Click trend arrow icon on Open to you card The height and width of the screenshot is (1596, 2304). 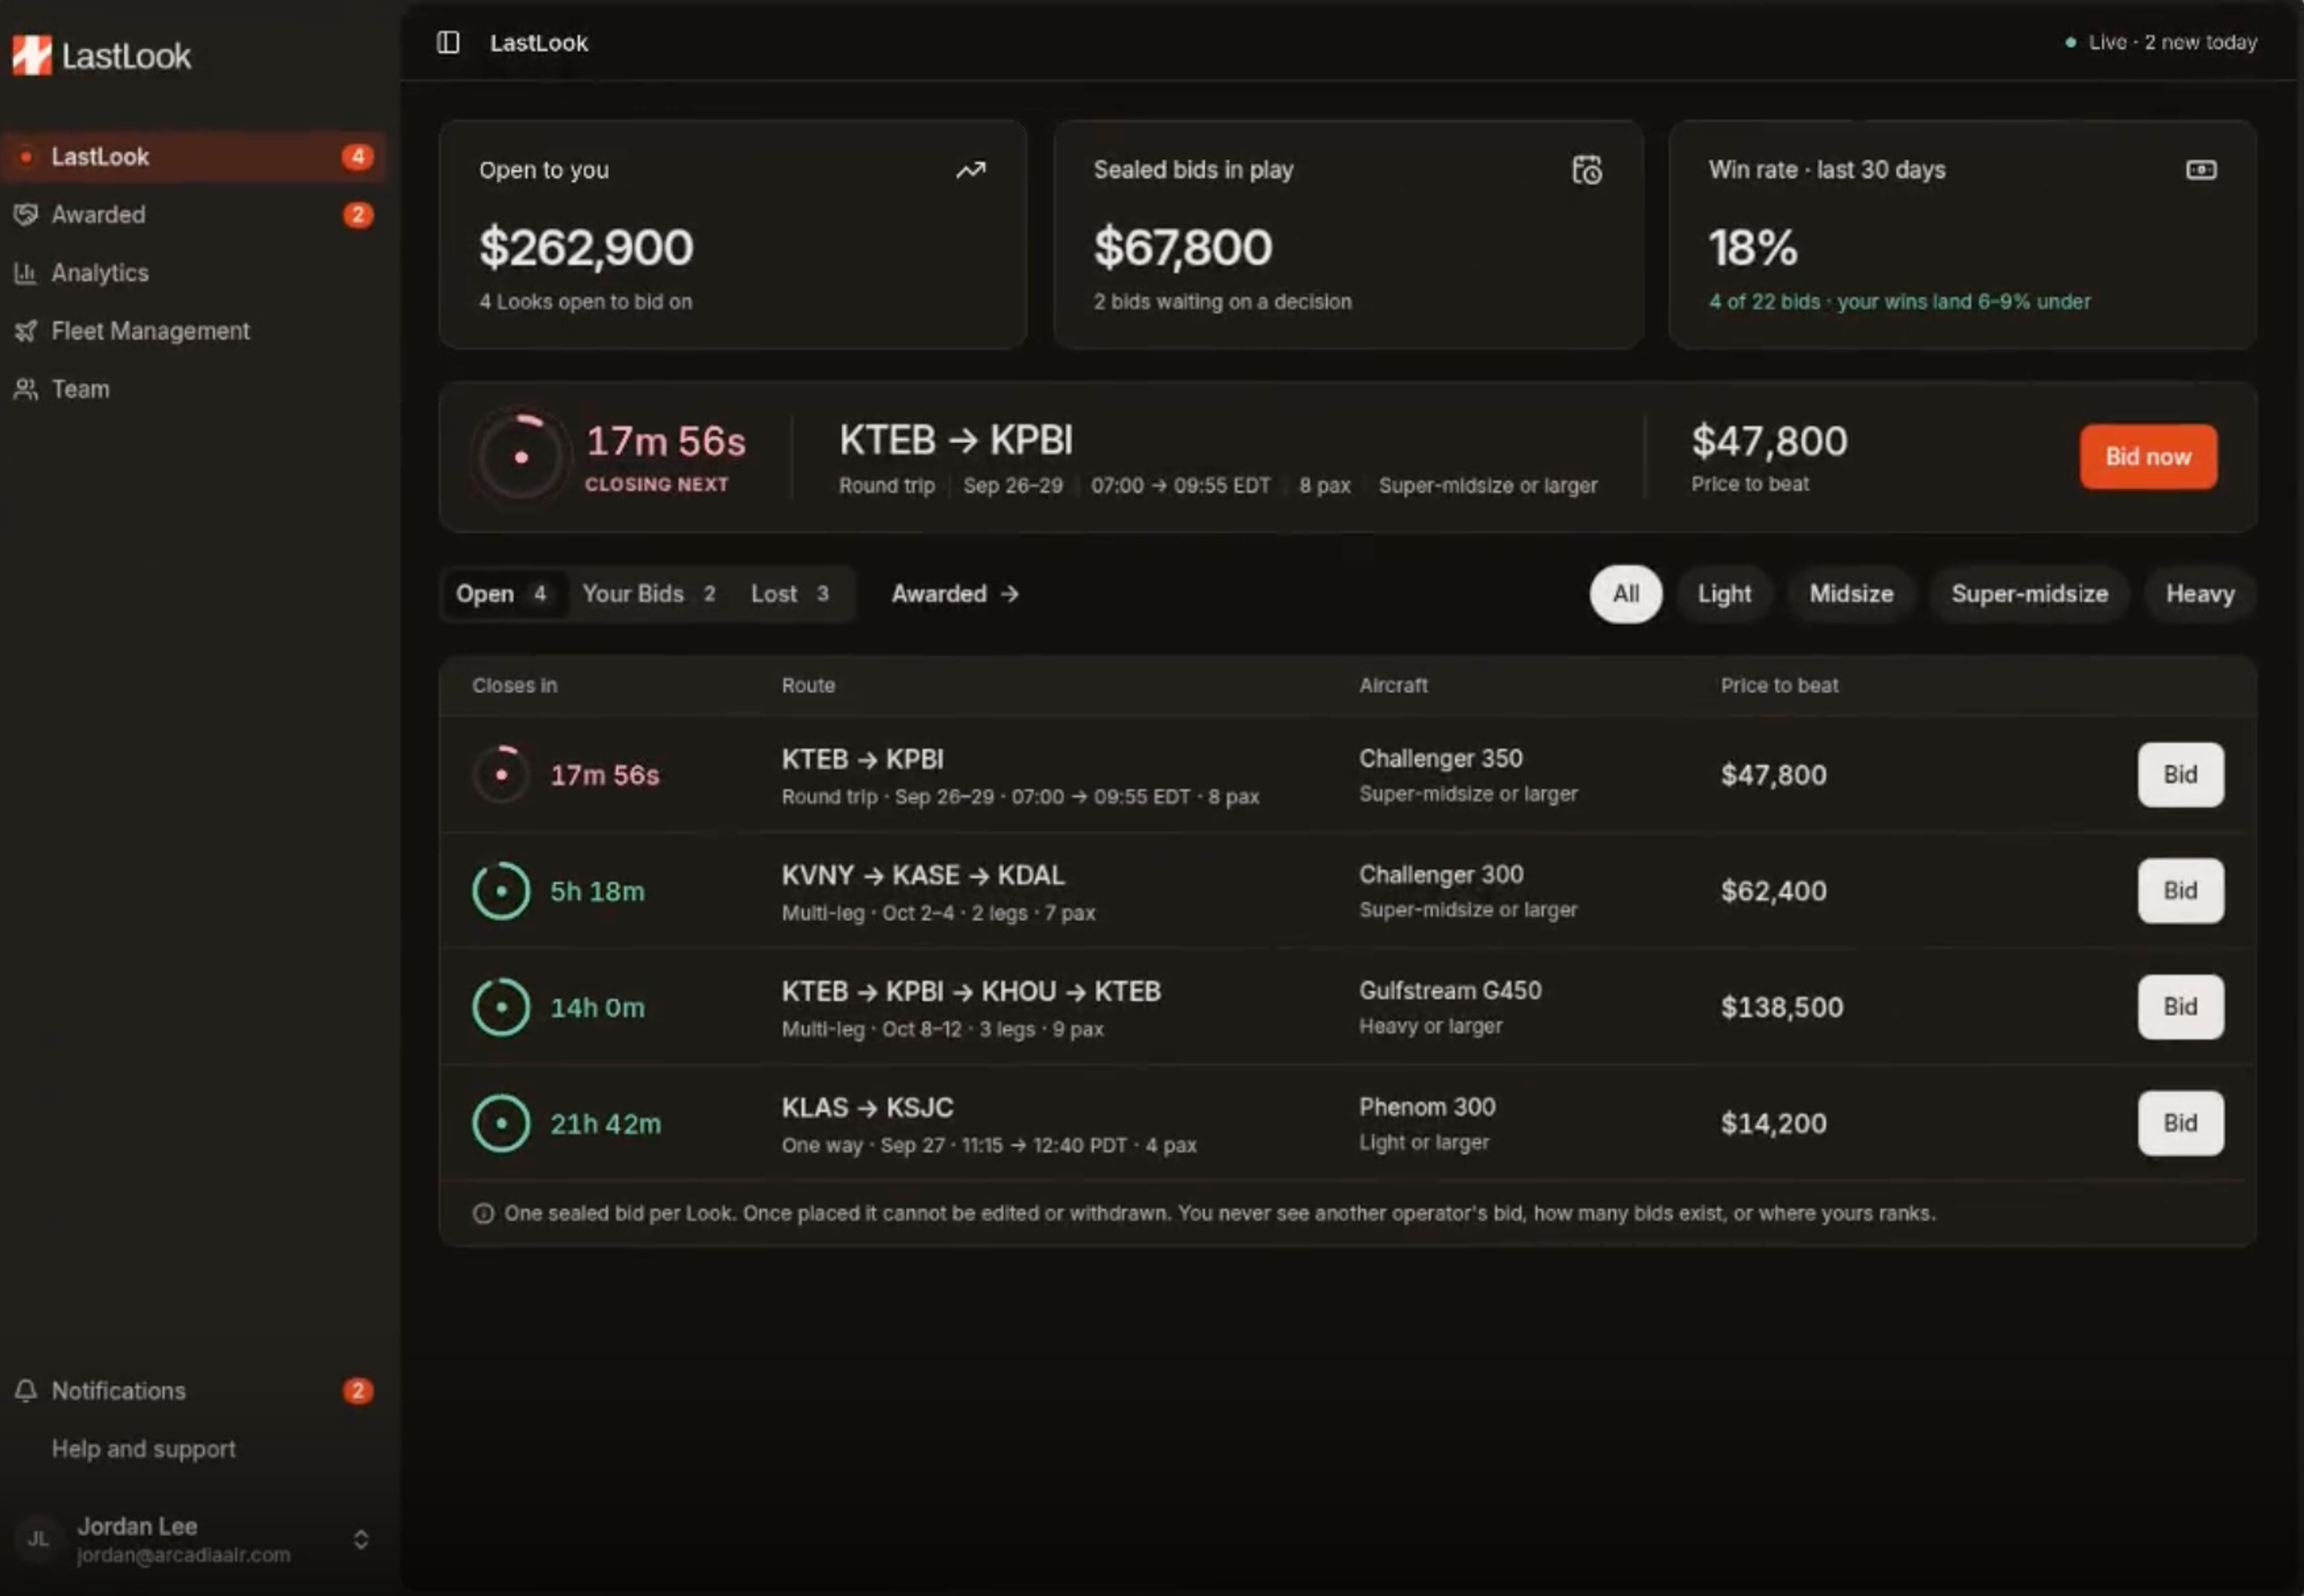tap(970, 170)
